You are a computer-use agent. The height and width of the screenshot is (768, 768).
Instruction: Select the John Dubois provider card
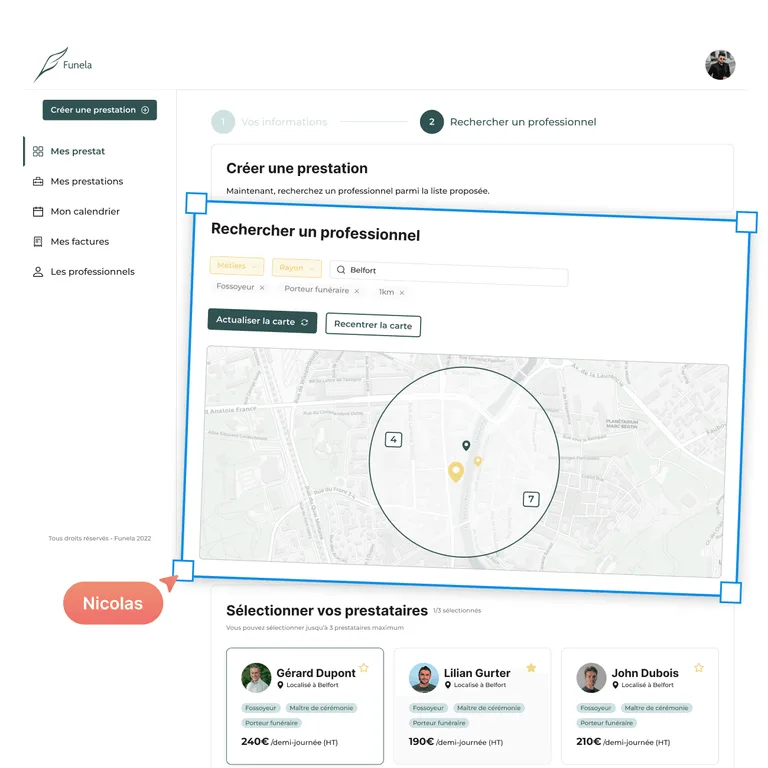[640, 706]
